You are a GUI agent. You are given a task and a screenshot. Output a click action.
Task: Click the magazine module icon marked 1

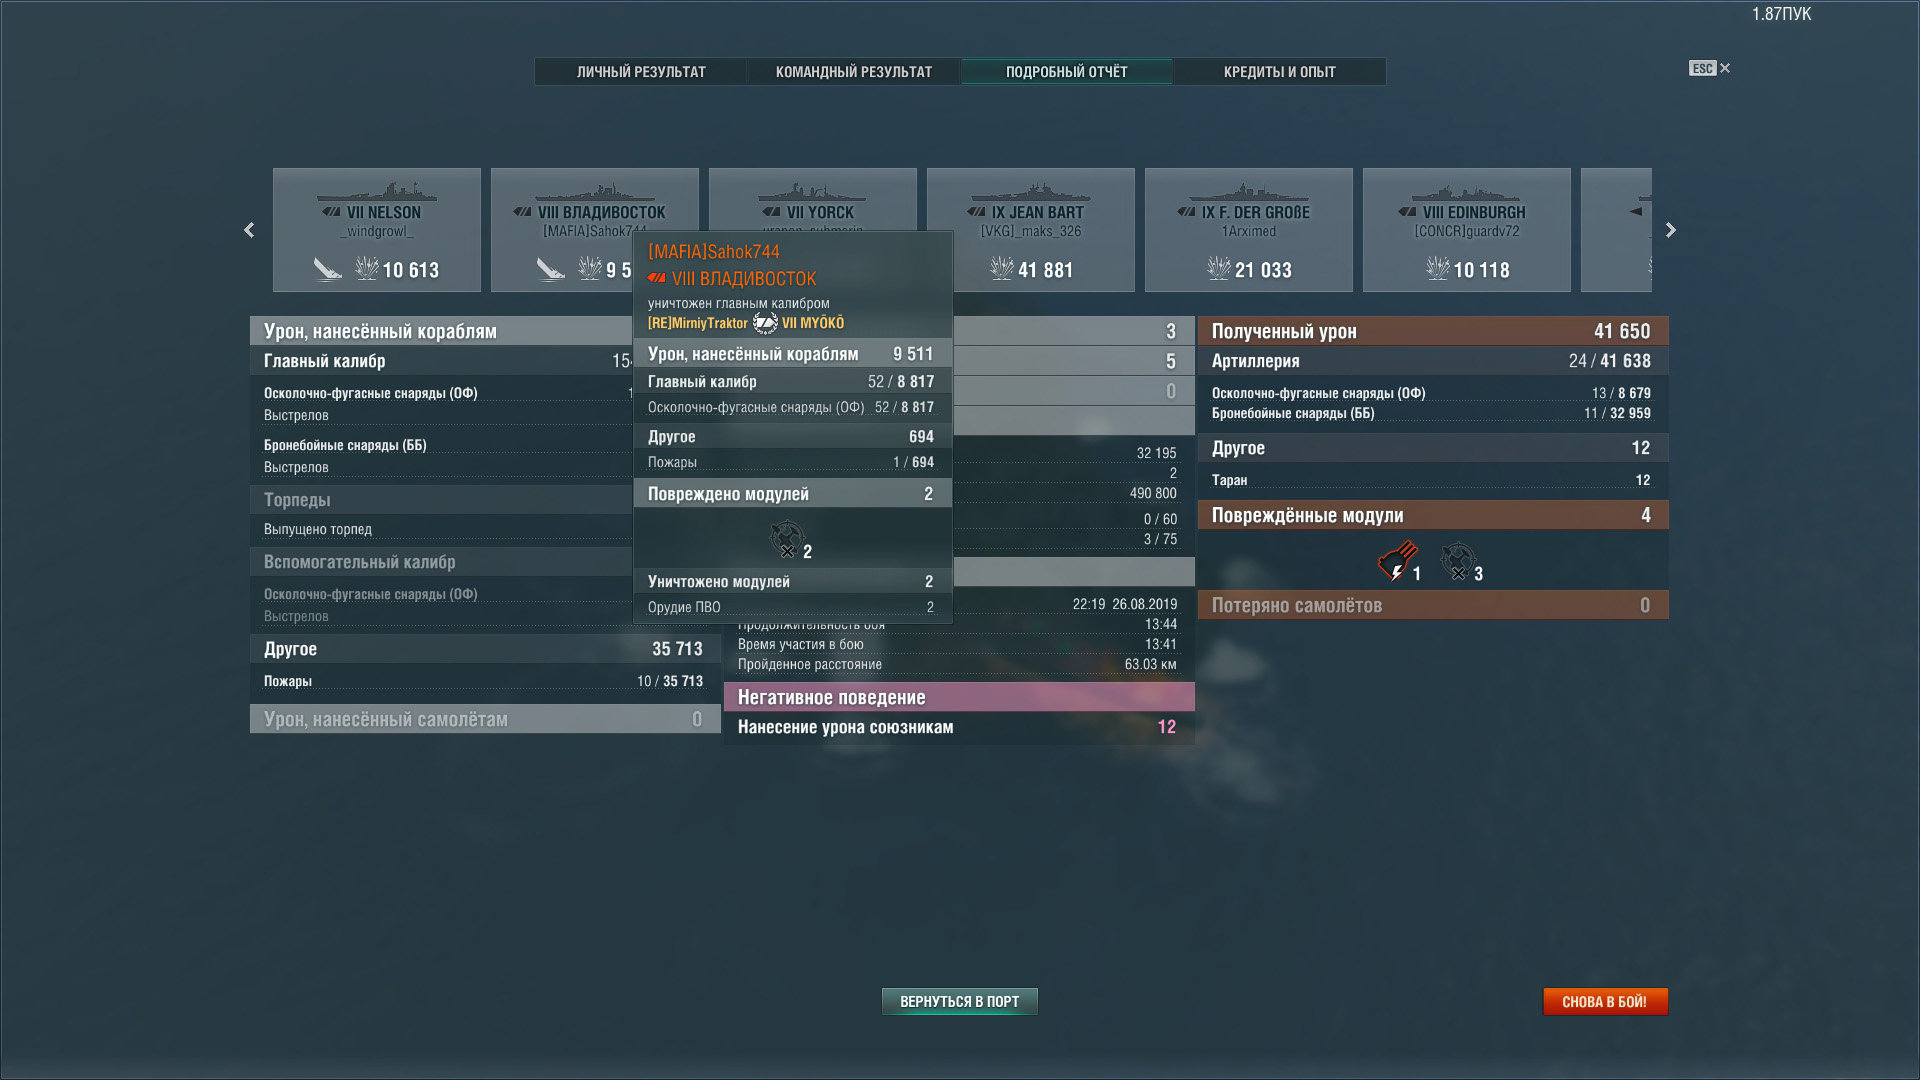[1396, 562]
